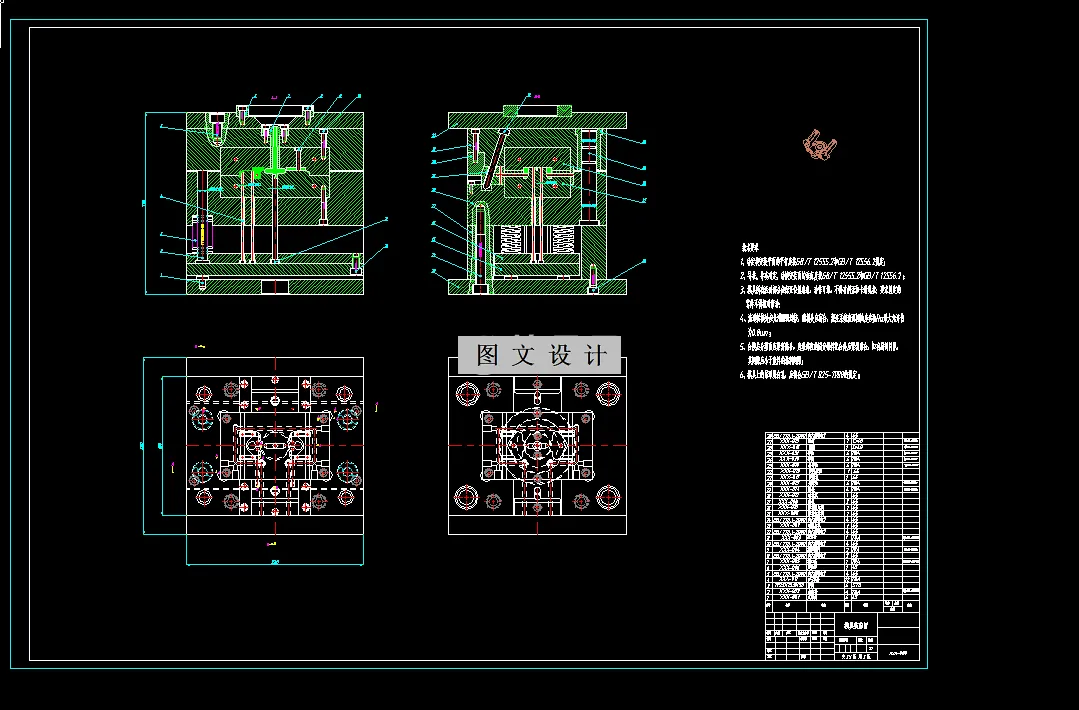Click the top-left guide pillar circle in the right plan view
Image resolution: width=1079 pixels, height=710 pixels.
(x=467, y=394)
